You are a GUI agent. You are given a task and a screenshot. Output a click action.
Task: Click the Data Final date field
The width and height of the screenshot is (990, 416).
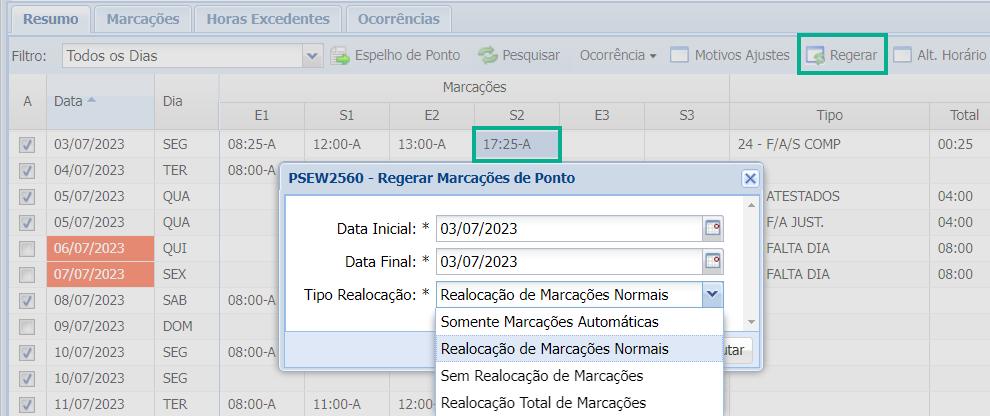pos(569,261)
